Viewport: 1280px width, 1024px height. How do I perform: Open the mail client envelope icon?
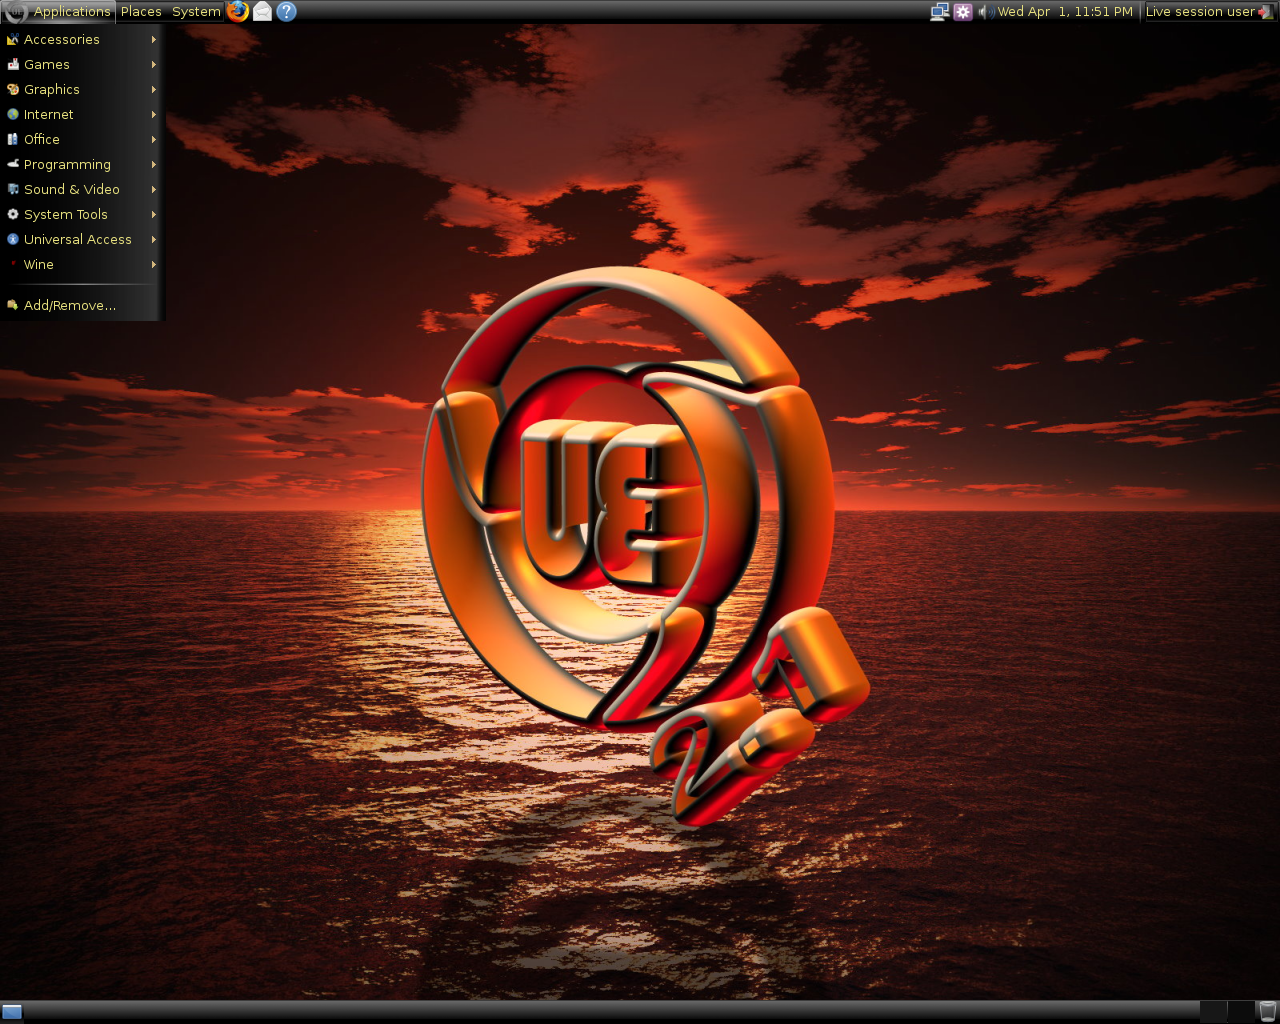coord(262,11)
